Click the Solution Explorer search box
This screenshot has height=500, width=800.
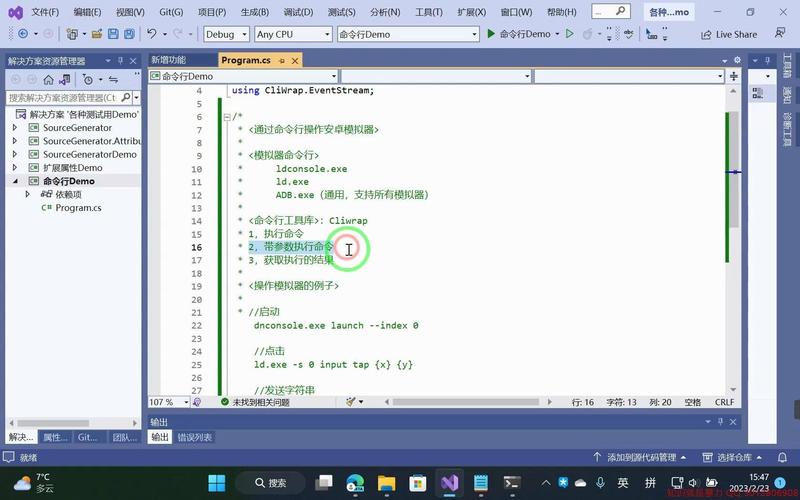[62, 98]
